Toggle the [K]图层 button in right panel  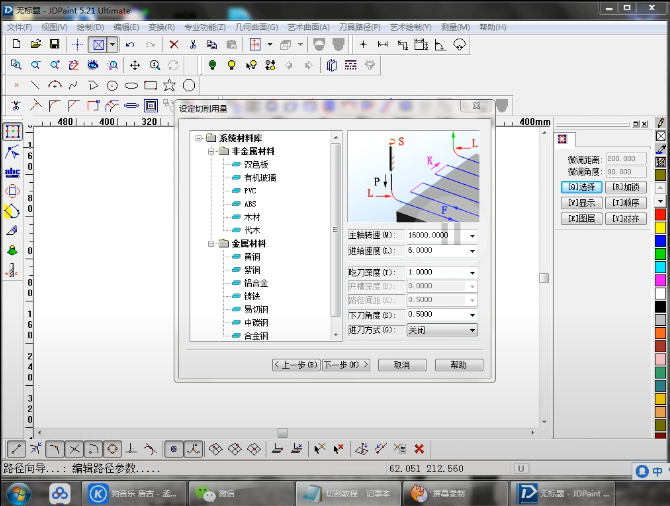pyautogui.click(x=580, y=218)
